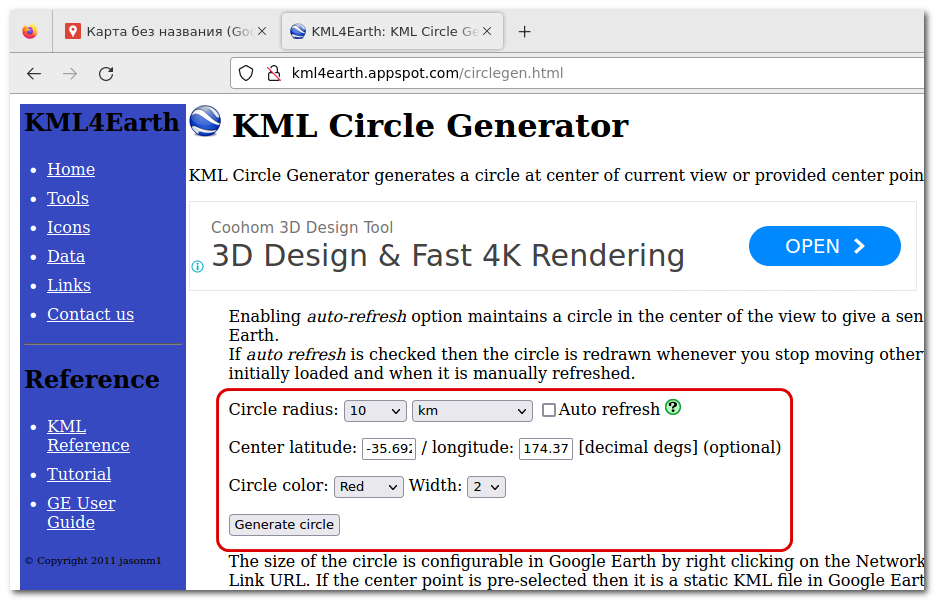Screen dimensions: 935x601
Task: Click the Center latitude input field
Action: click(x=389, y=448)
